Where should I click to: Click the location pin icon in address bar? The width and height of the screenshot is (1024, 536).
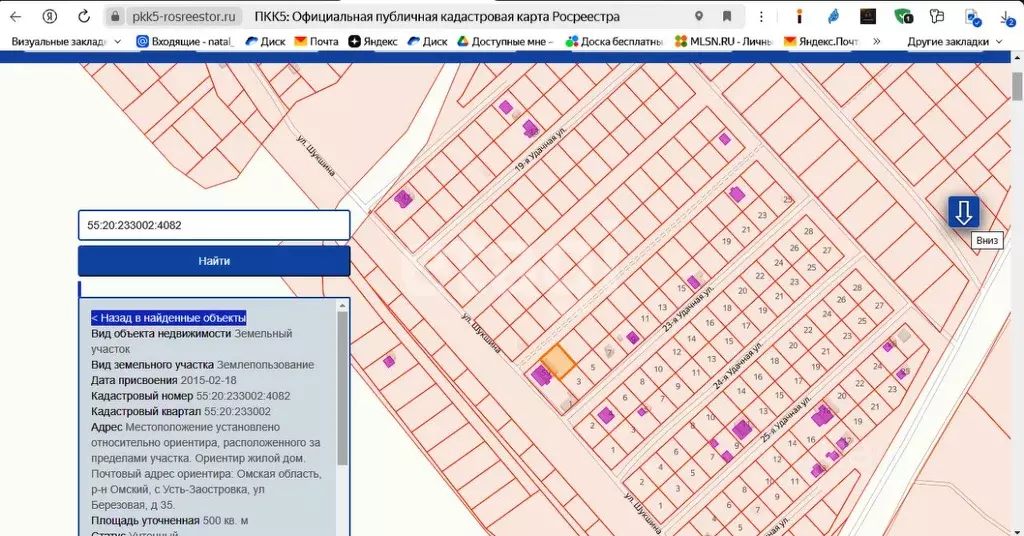pos(698,17)
